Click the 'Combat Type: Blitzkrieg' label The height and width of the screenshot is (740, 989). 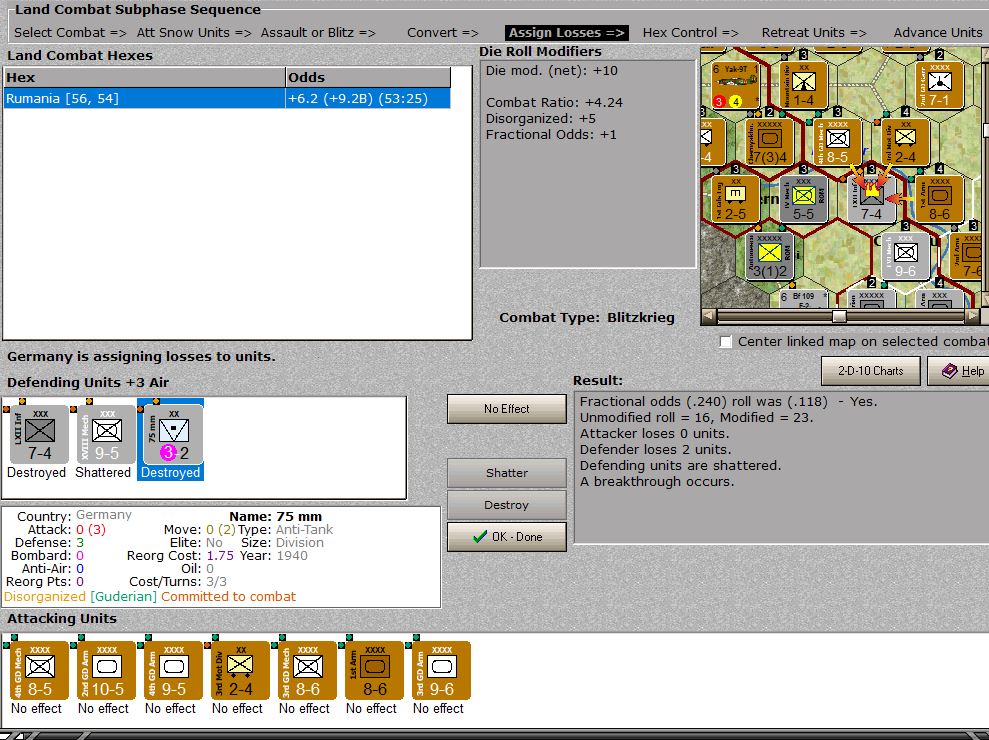tap(587, 318)
